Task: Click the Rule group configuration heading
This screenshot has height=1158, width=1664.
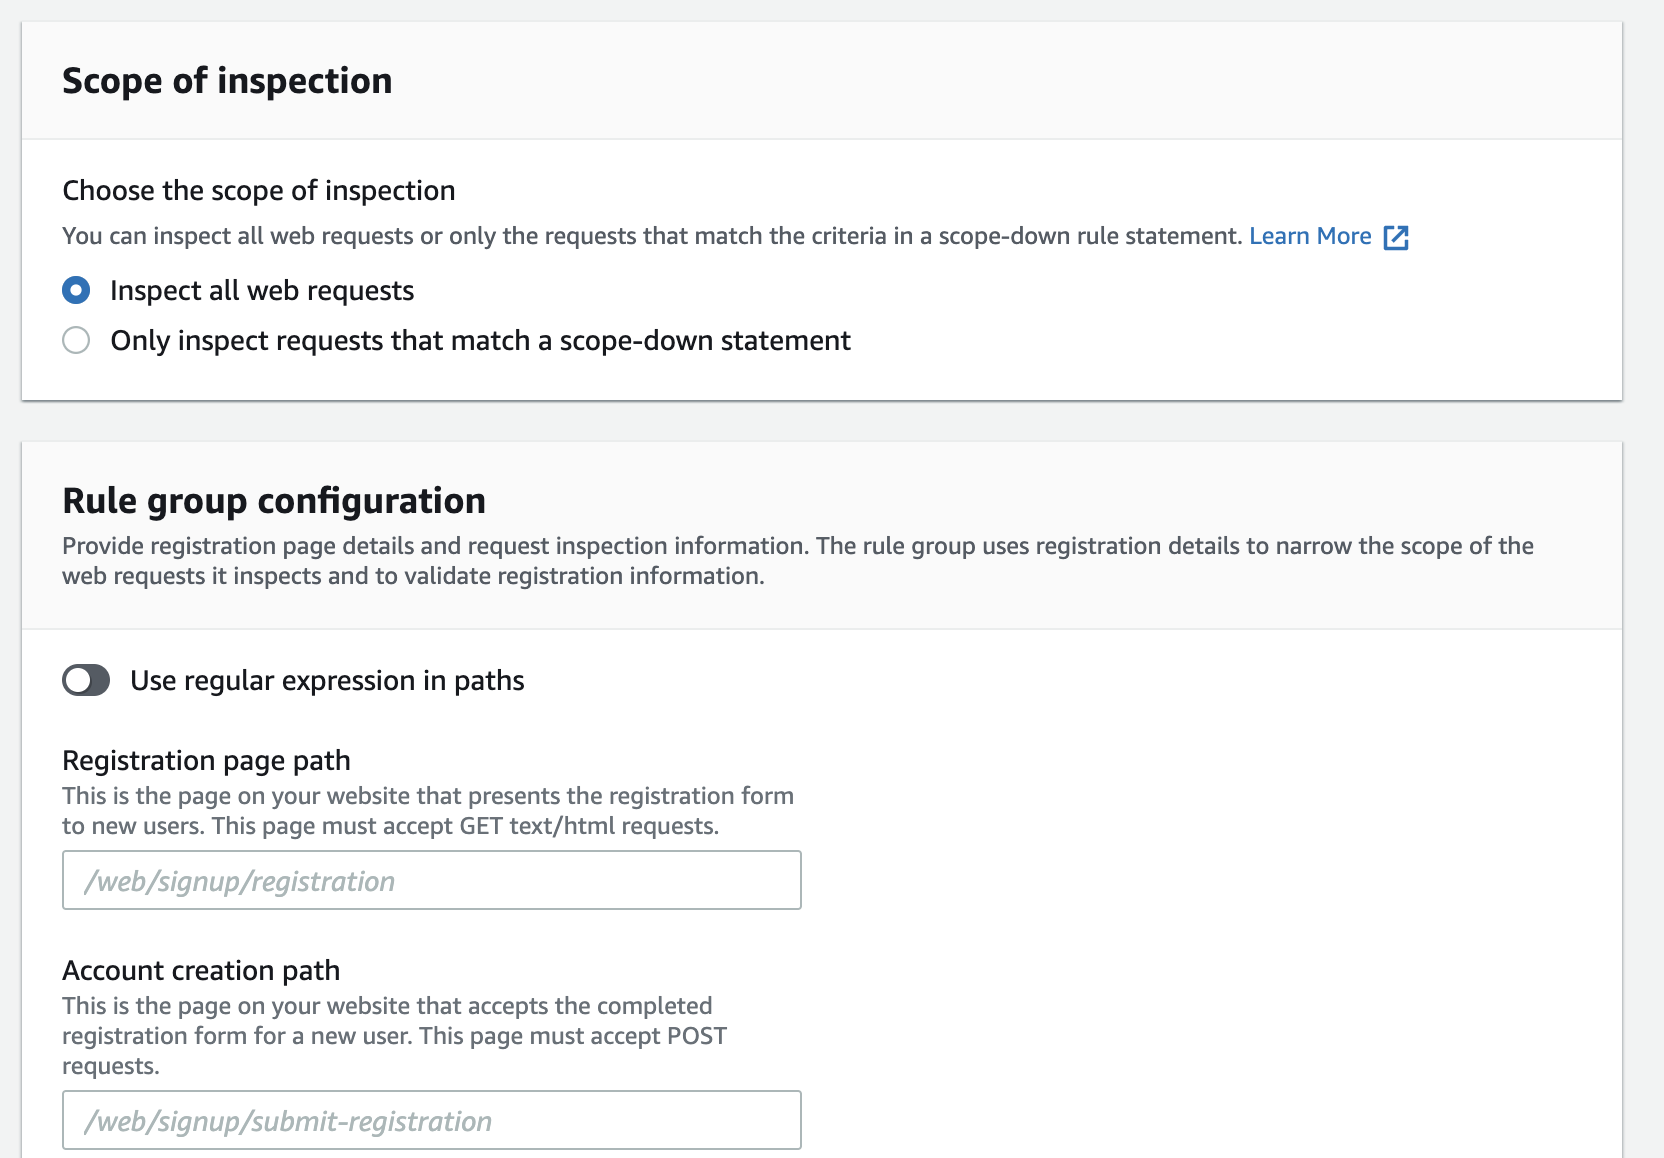Action: pyautogui.click(x=274, y=501)
